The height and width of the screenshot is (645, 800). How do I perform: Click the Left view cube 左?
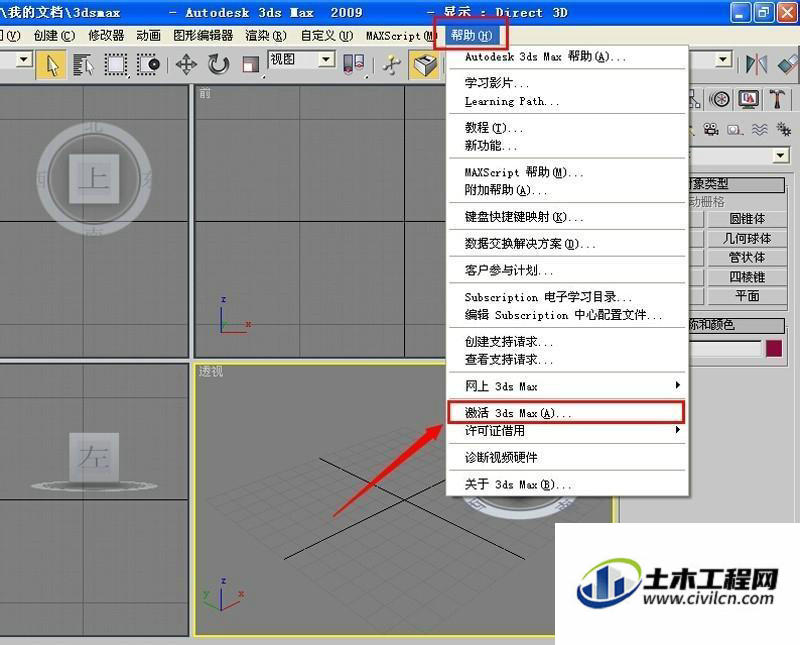pos(94,457)
